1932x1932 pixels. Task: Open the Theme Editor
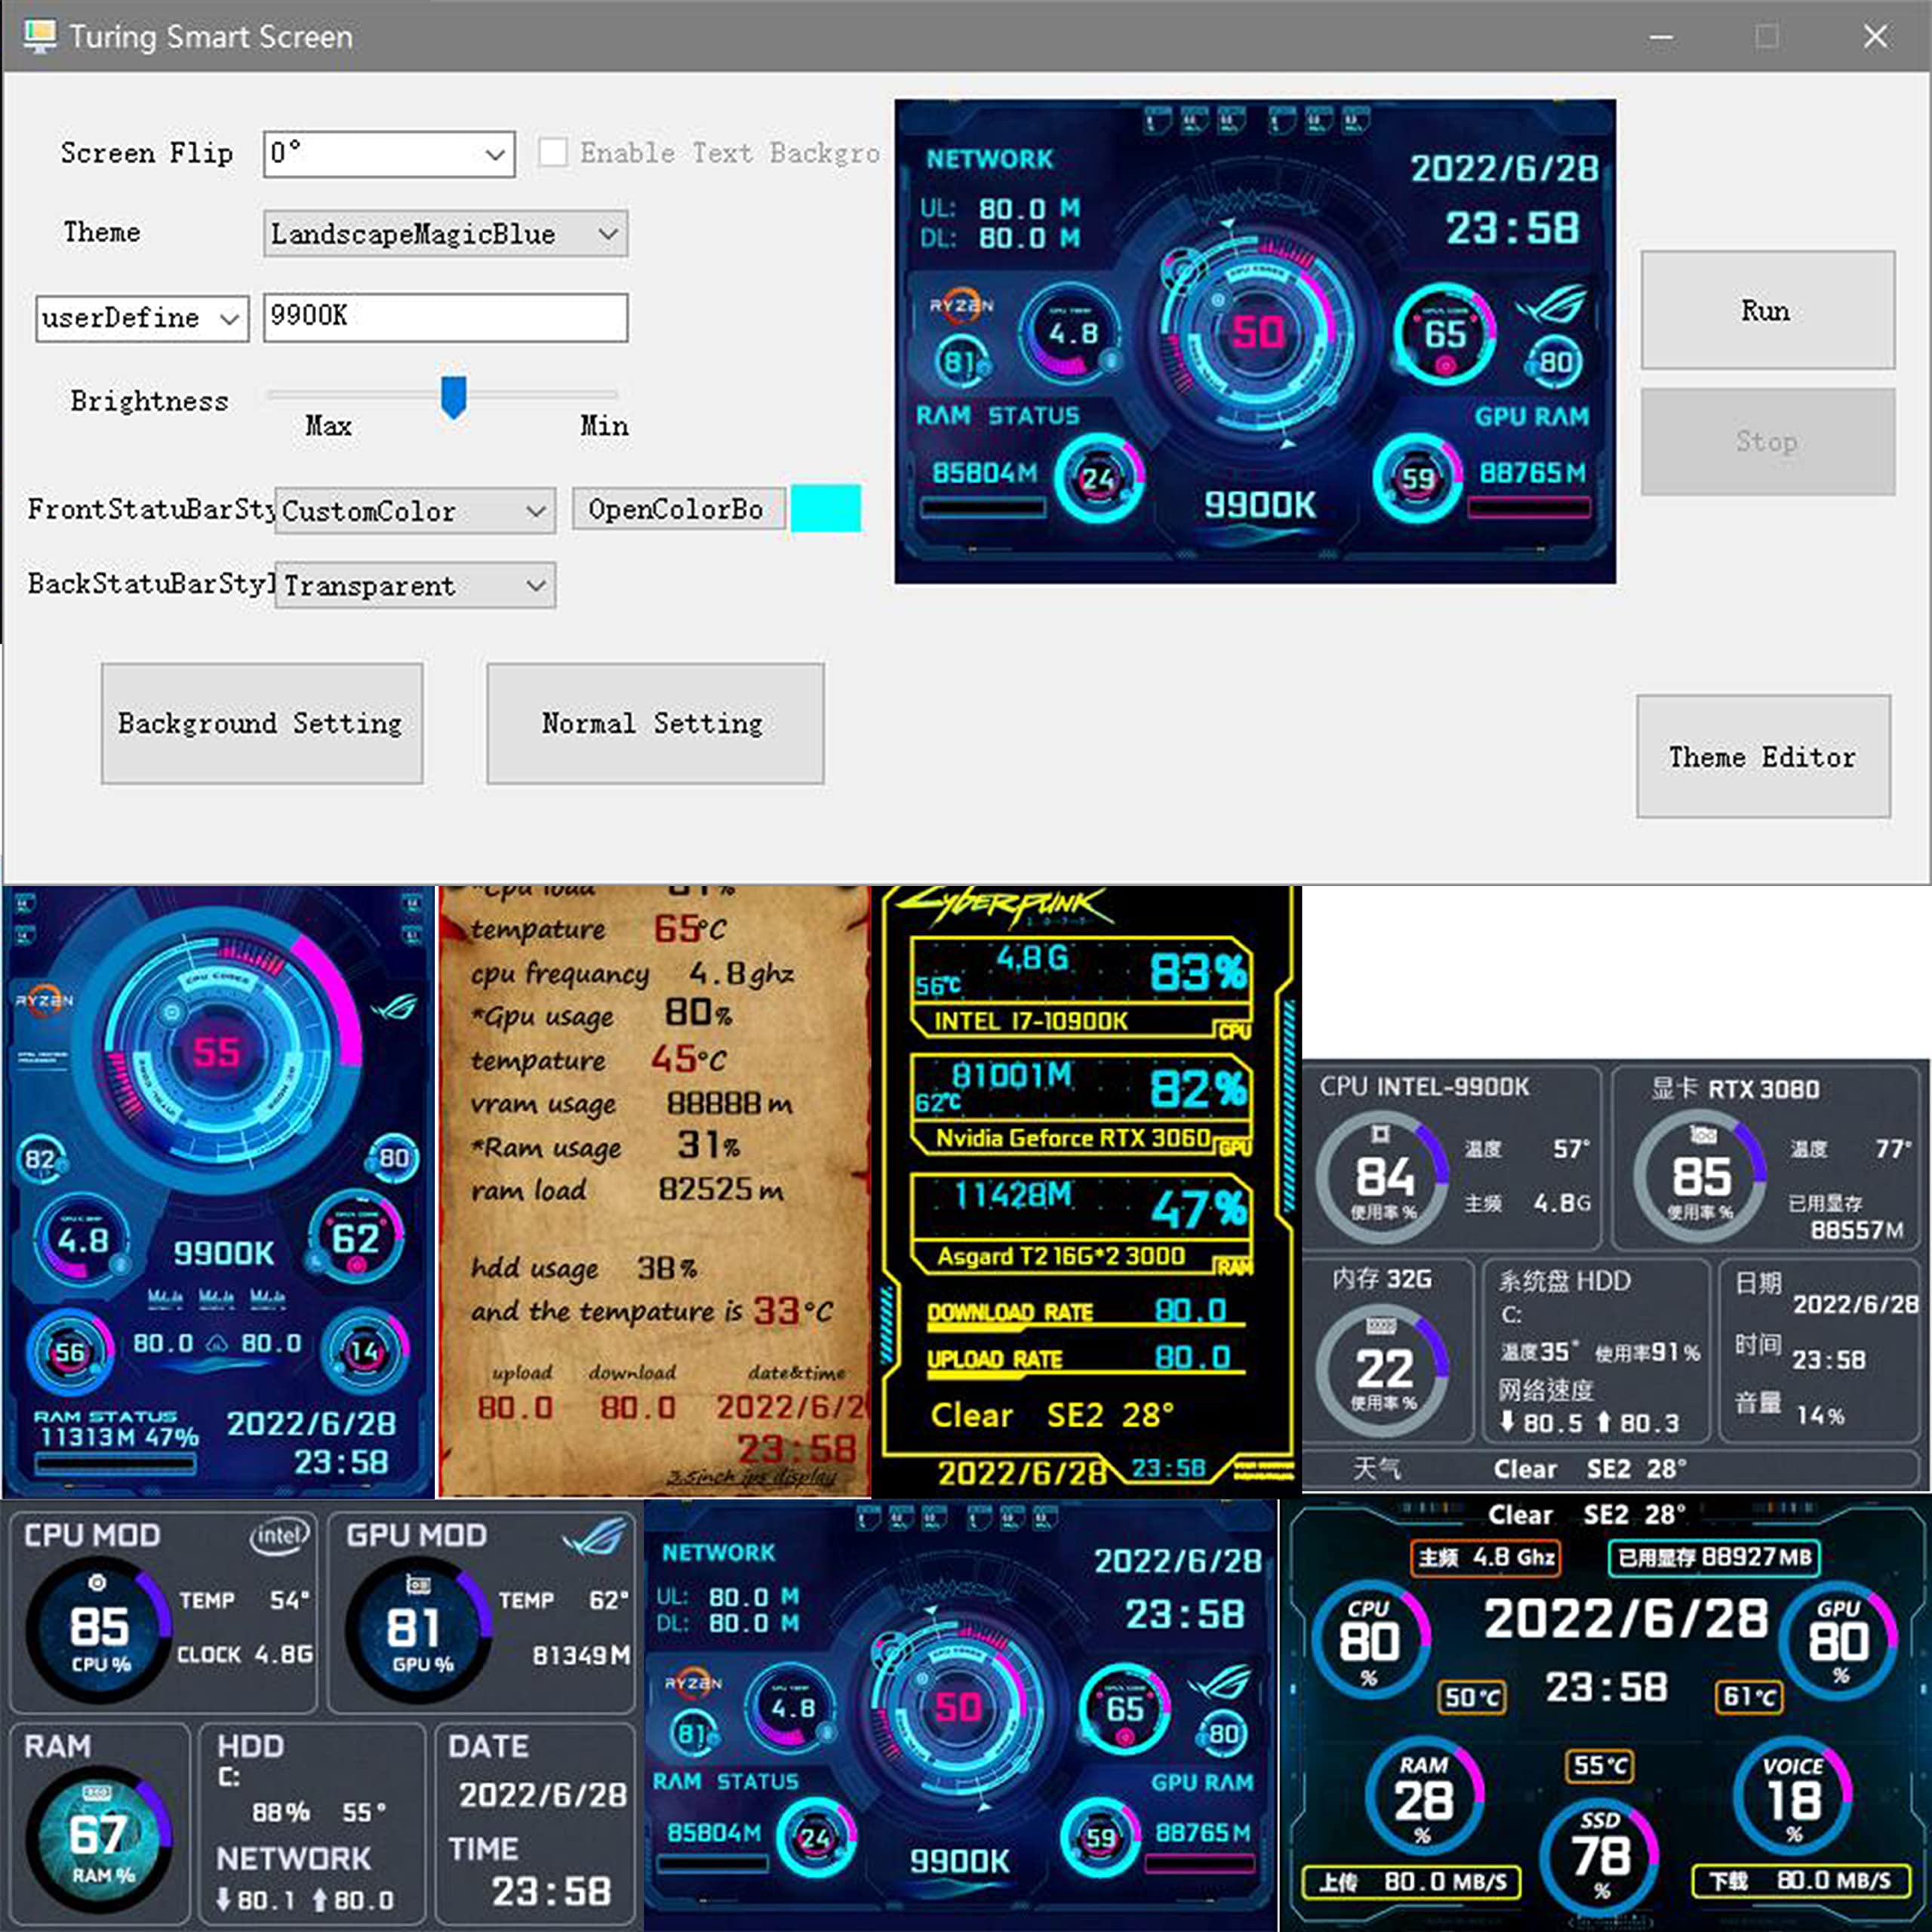point(1762,756)
